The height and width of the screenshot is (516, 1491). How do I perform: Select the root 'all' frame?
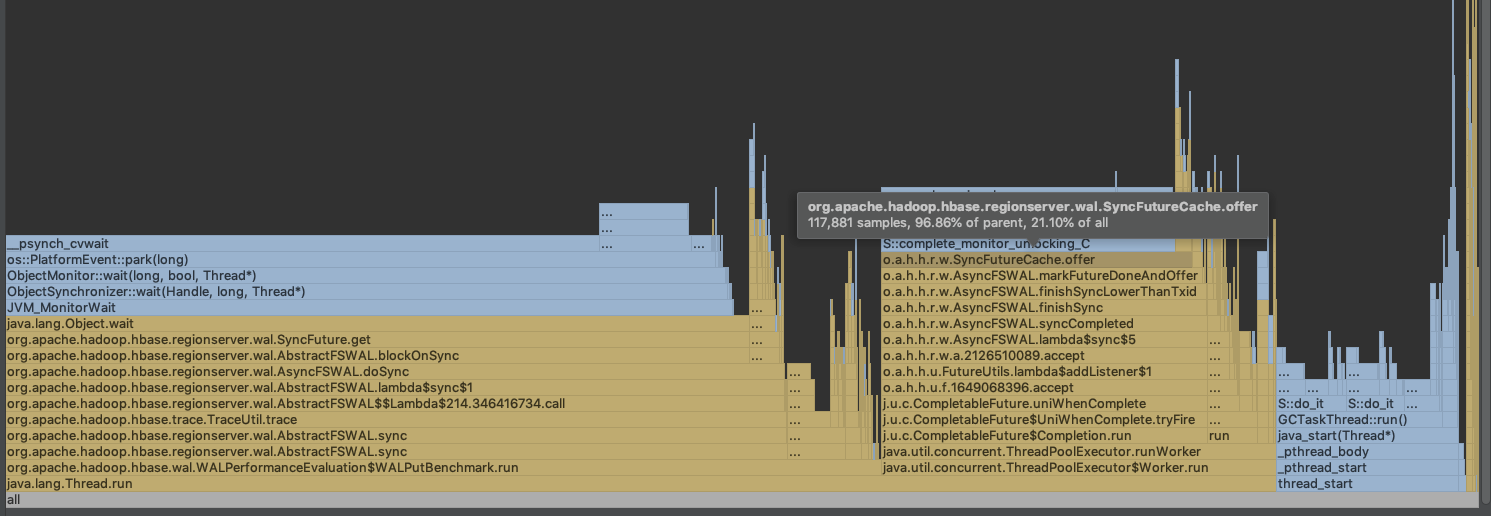[x=742, y=499]
